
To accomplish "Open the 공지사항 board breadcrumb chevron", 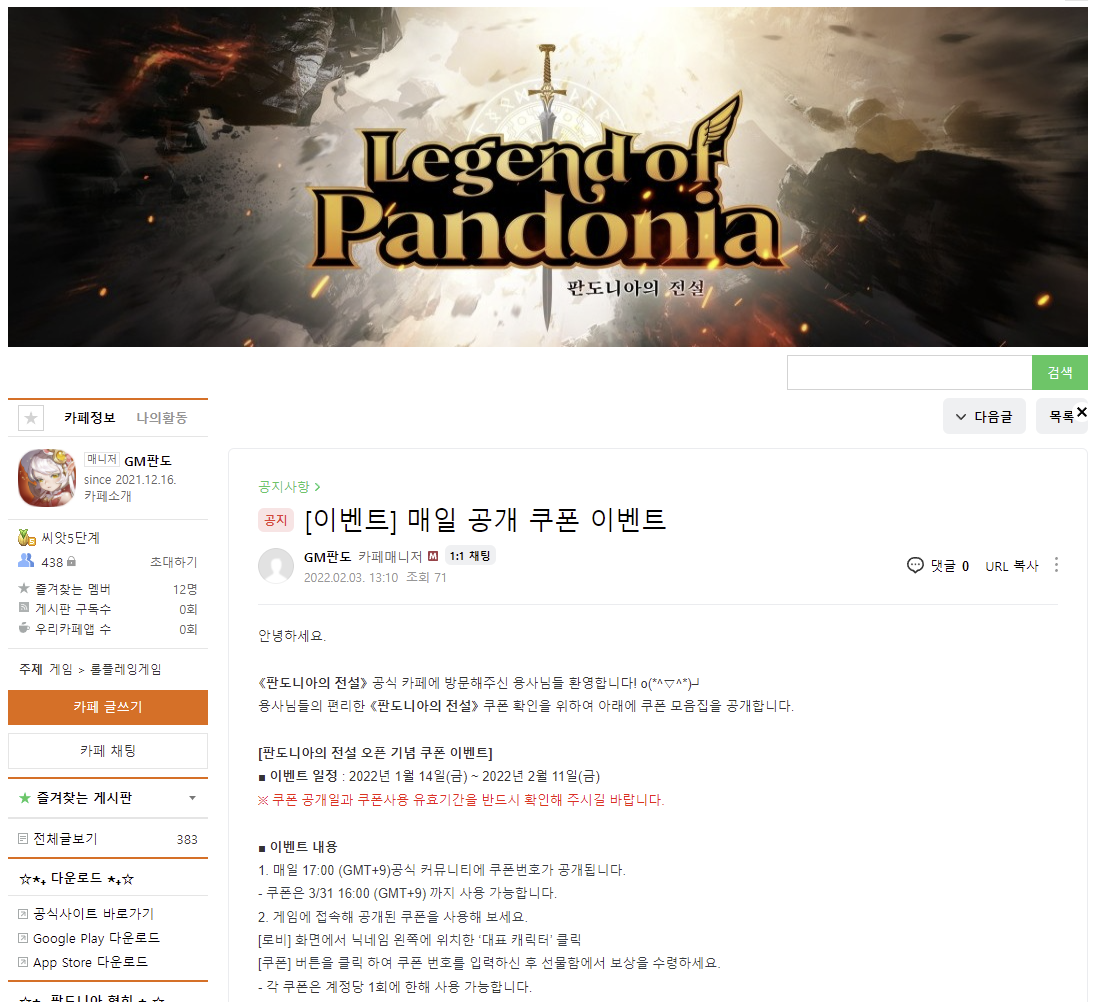I will 317,487.
